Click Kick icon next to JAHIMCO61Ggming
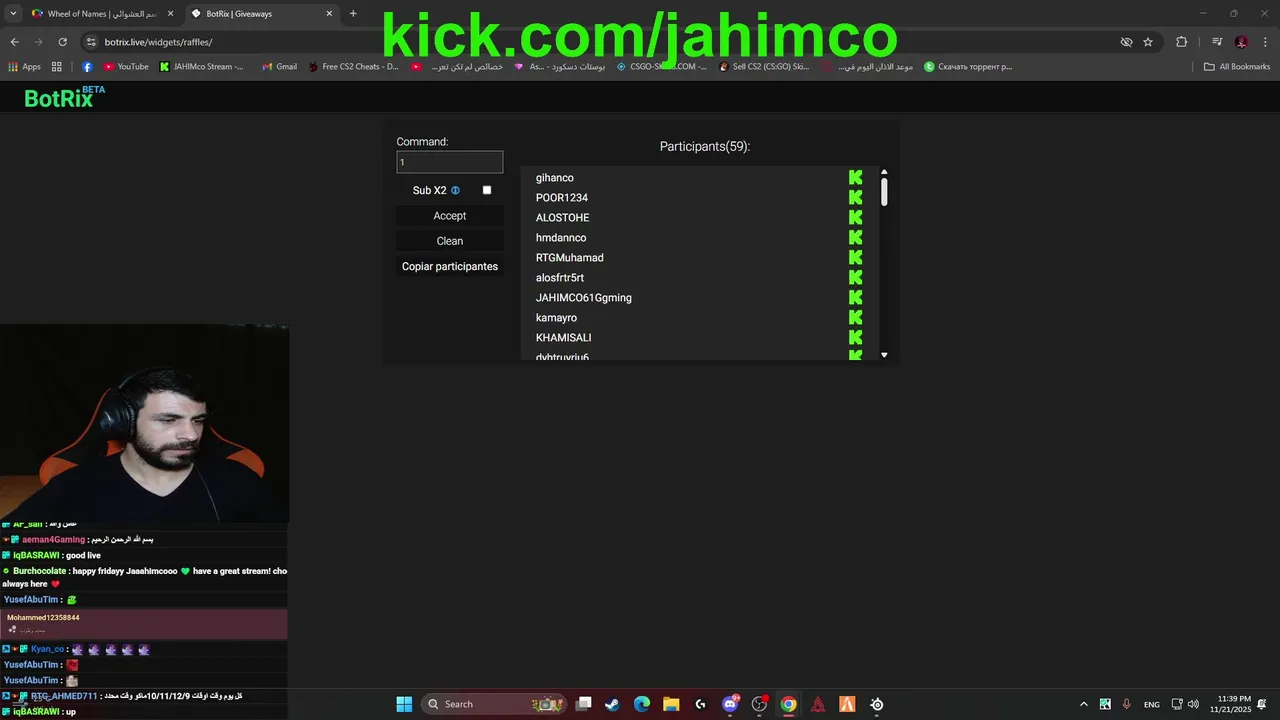The width and height of the screenshot is (1280, 720). tap(855, 297)
